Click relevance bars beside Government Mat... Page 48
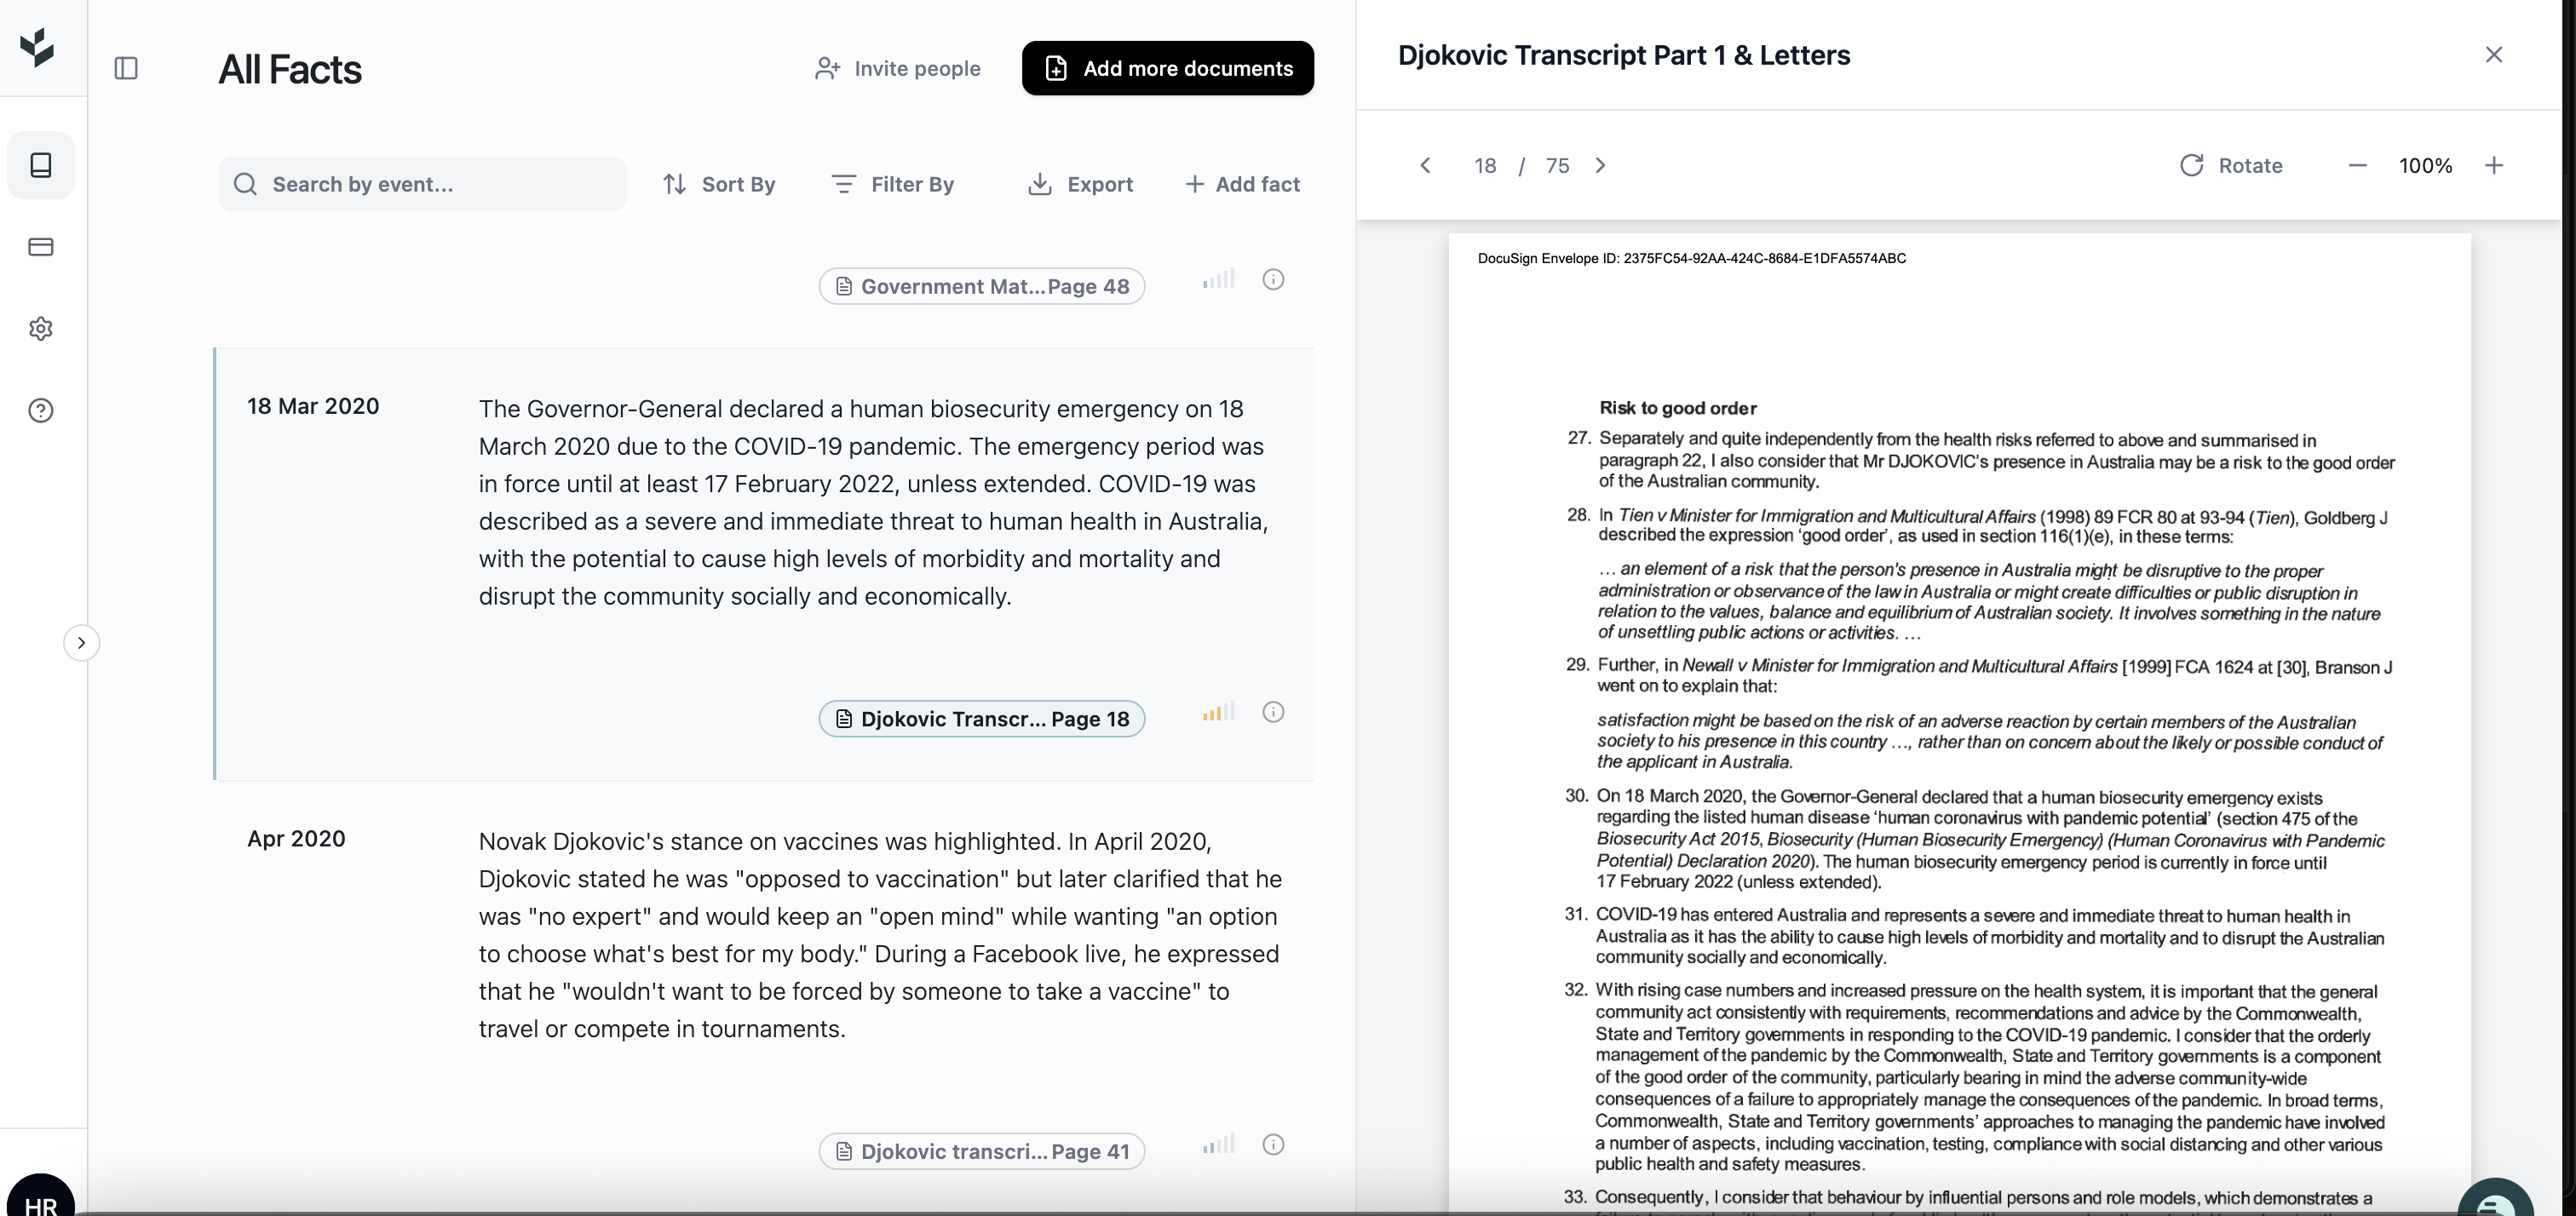This screenshot has height=1216, width=2576. 1219,279
